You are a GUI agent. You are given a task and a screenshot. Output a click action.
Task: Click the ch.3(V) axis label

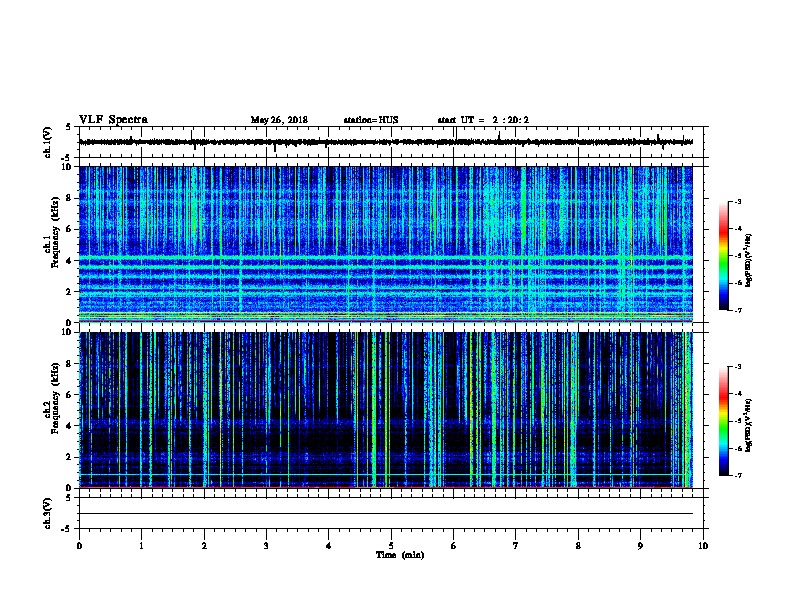click(48, 513)
